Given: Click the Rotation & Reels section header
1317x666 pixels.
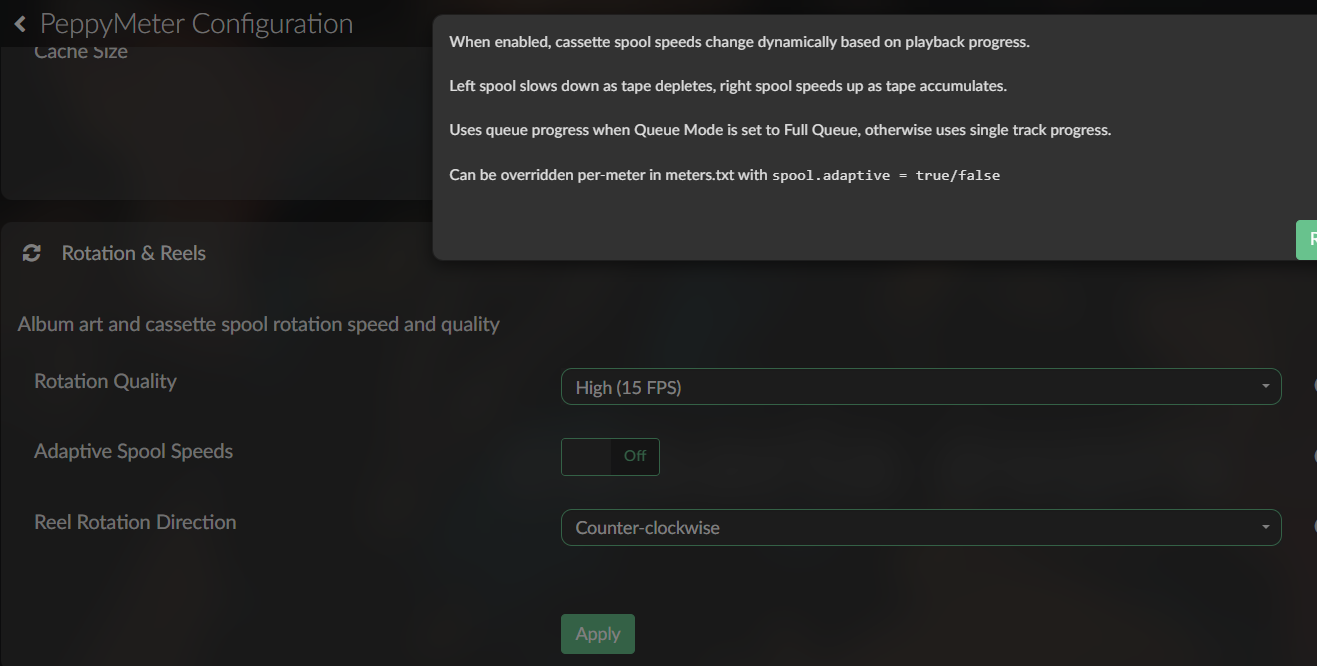Looking at the screenshot, I should tap(134, 253).
